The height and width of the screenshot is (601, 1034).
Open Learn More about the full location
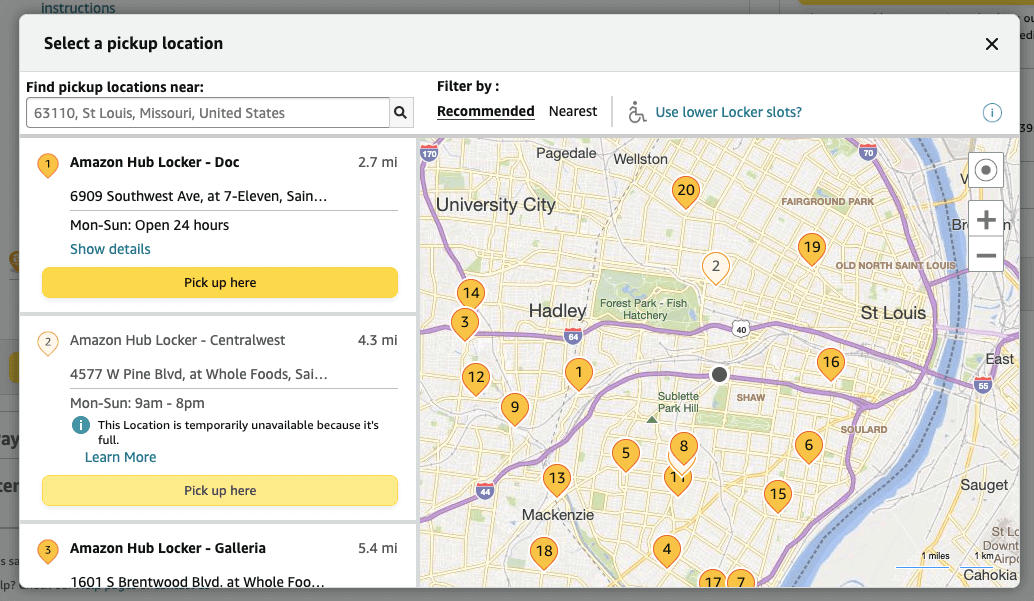[x=120, y=457]
